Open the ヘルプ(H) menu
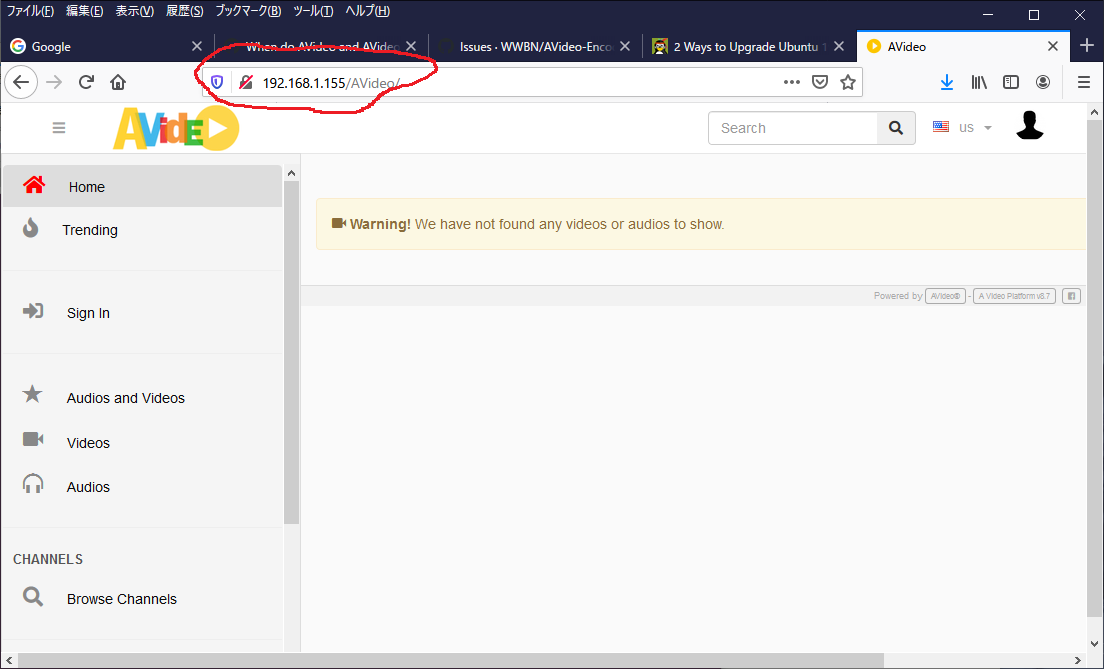 coord(368,11)
